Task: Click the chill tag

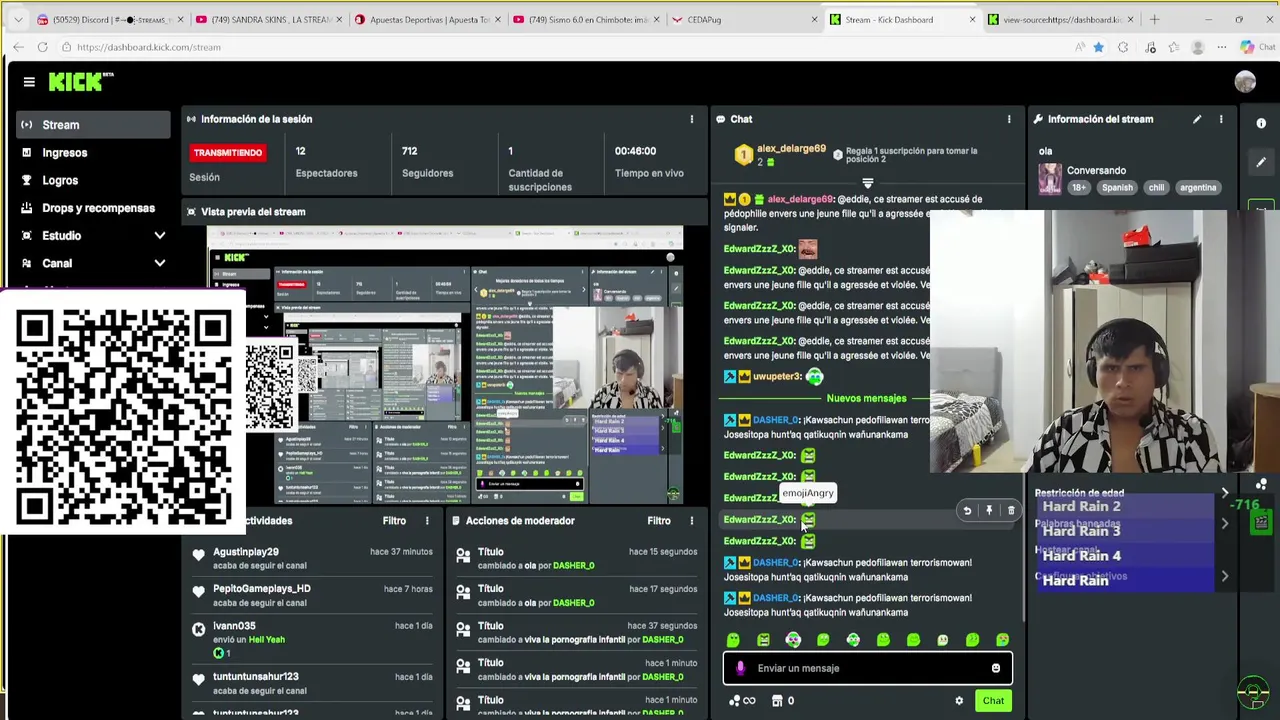Action: 1156,188
